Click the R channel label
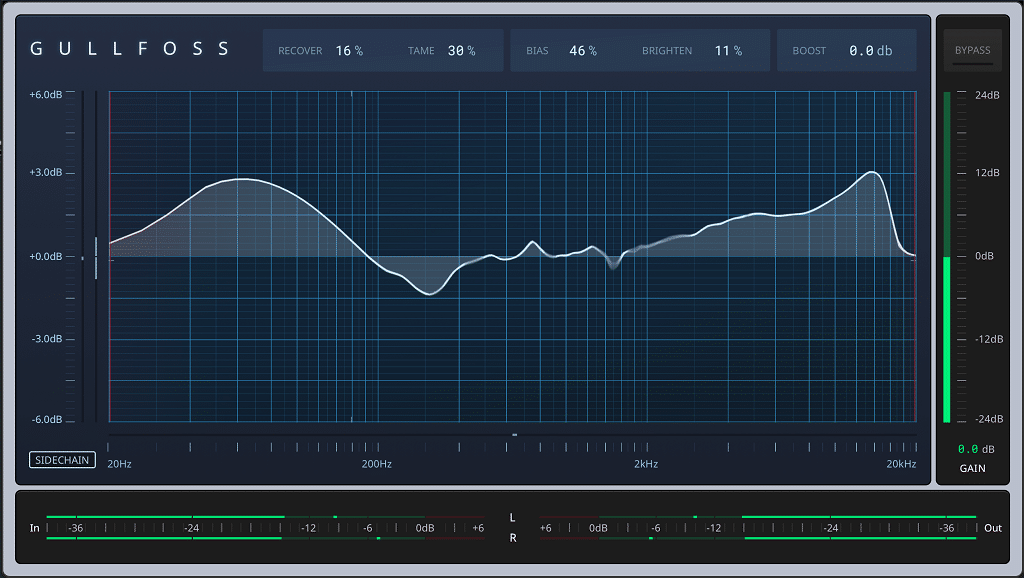 pos(513,538)
